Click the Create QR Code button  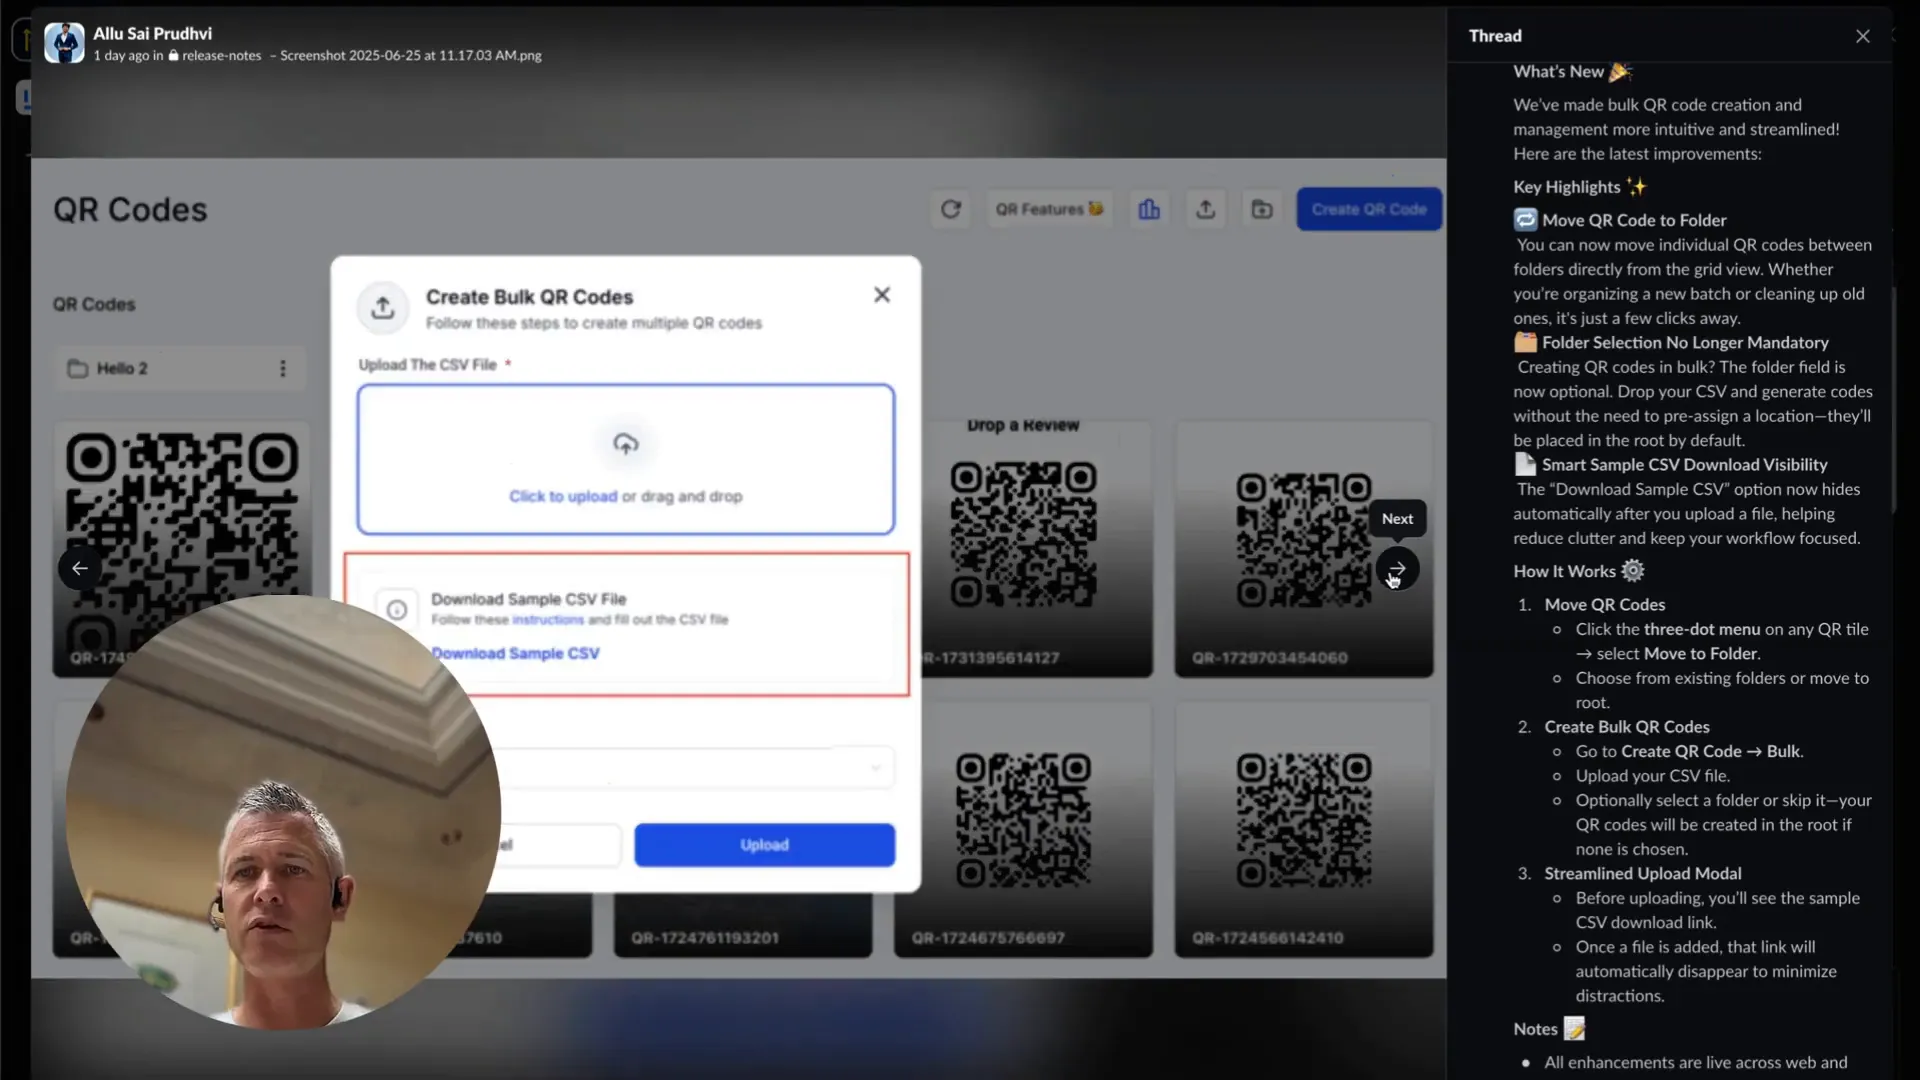1369,209
